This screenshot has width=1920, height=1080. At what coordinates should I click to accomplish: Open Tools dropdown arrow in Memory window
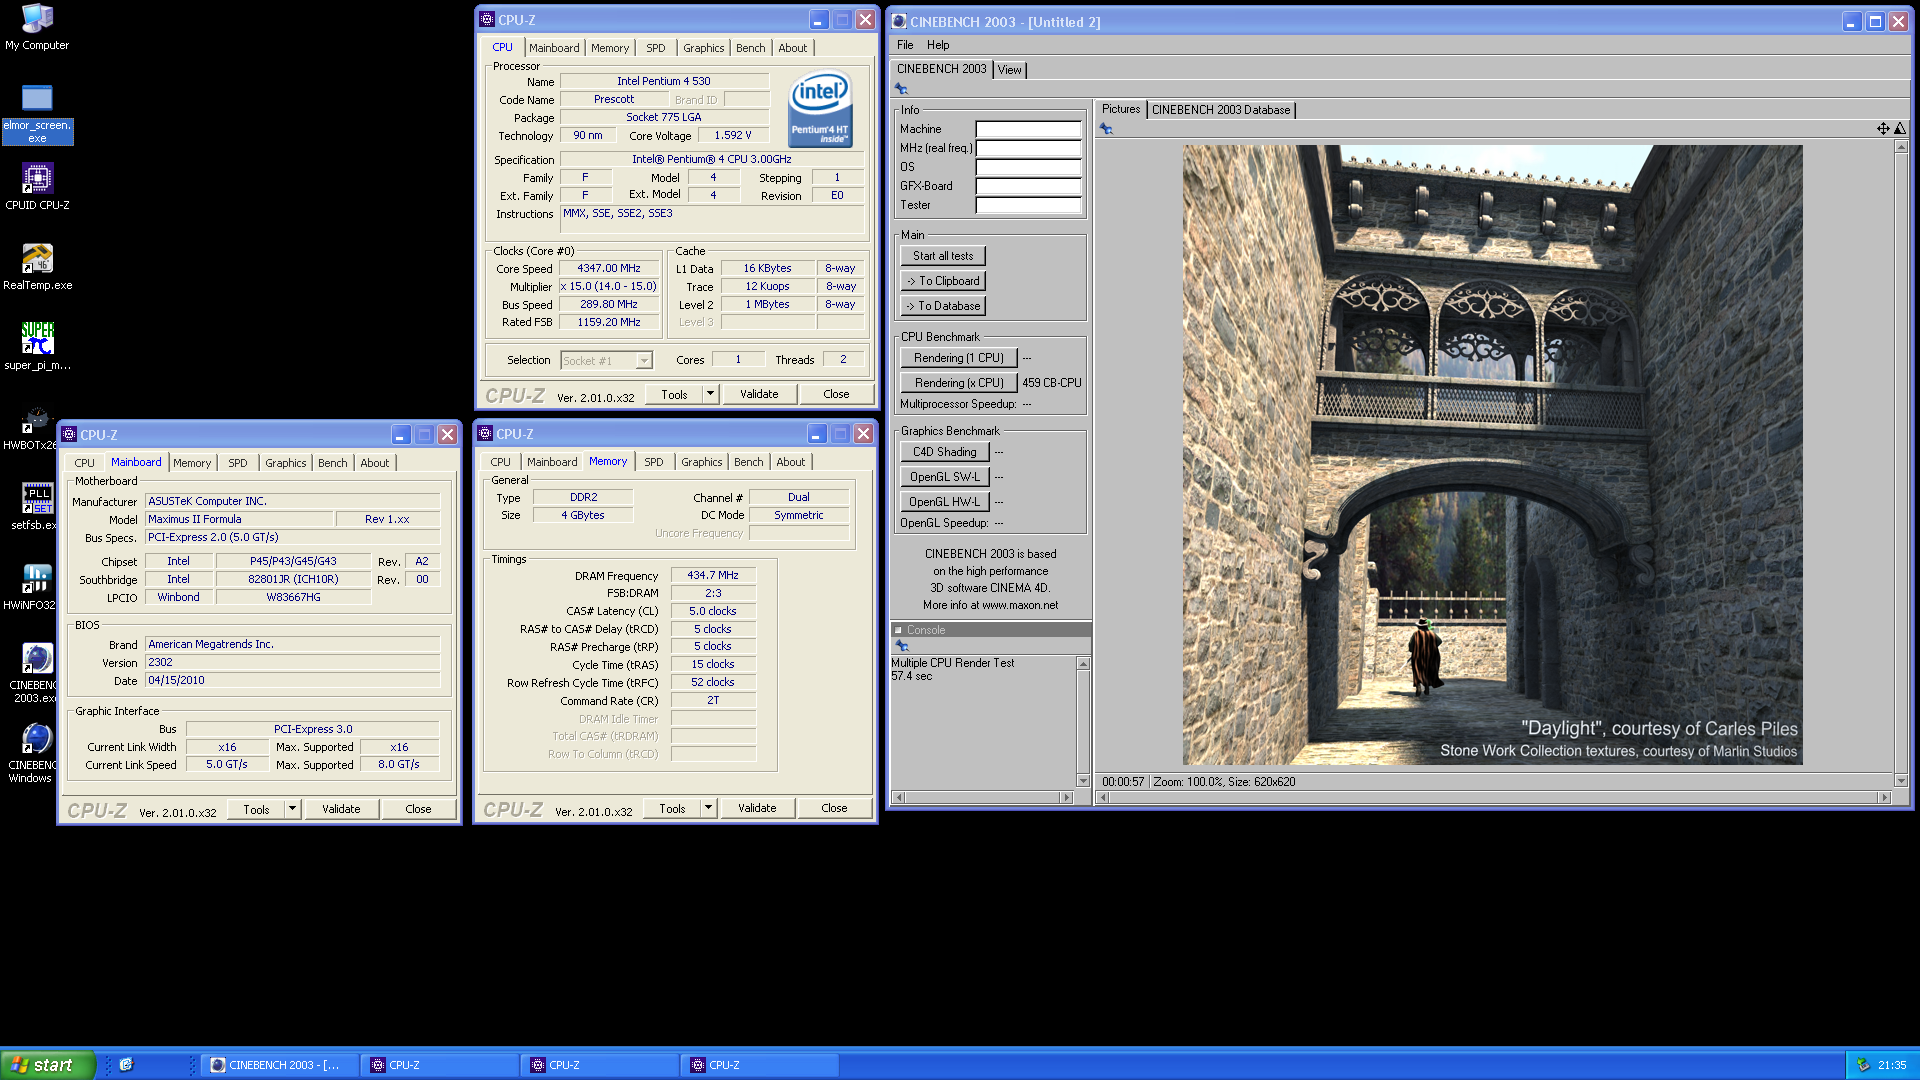click(708, 807)
